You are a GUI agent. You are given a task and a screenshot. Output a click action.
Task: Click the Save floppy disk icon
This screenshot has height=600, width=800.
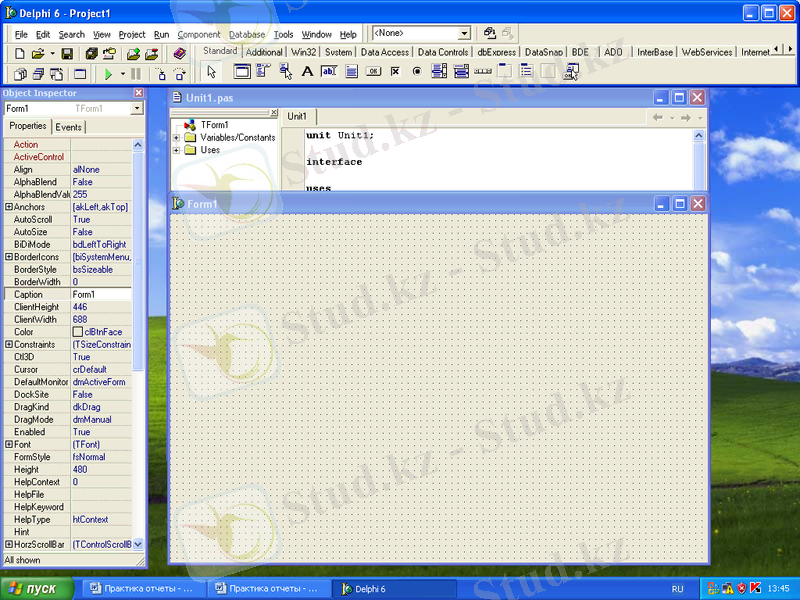(67, 54)
